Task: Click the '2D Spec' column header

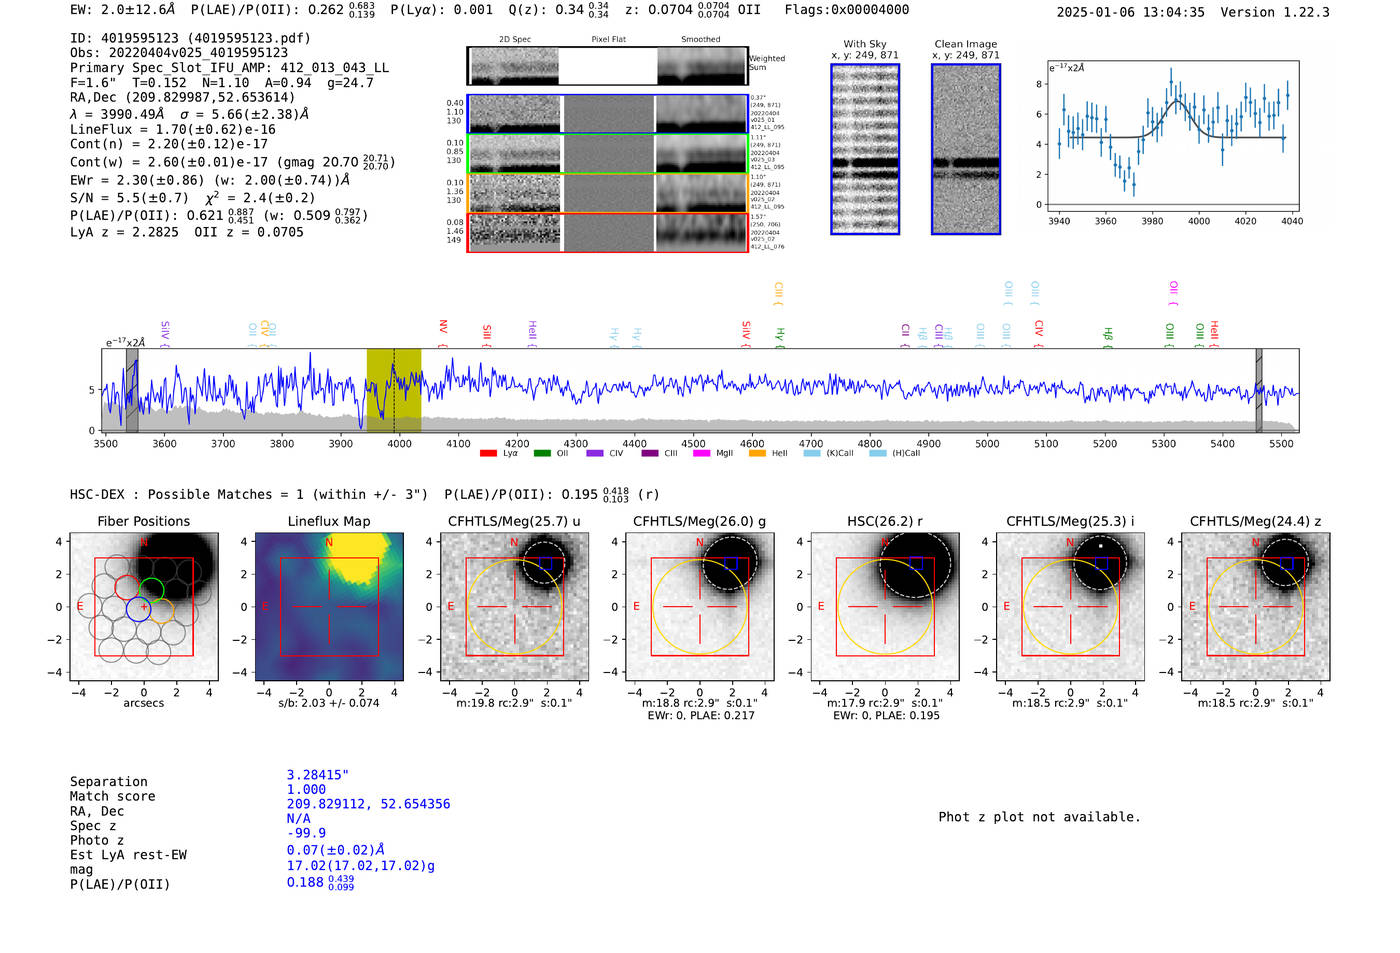Action: [515, 40]
